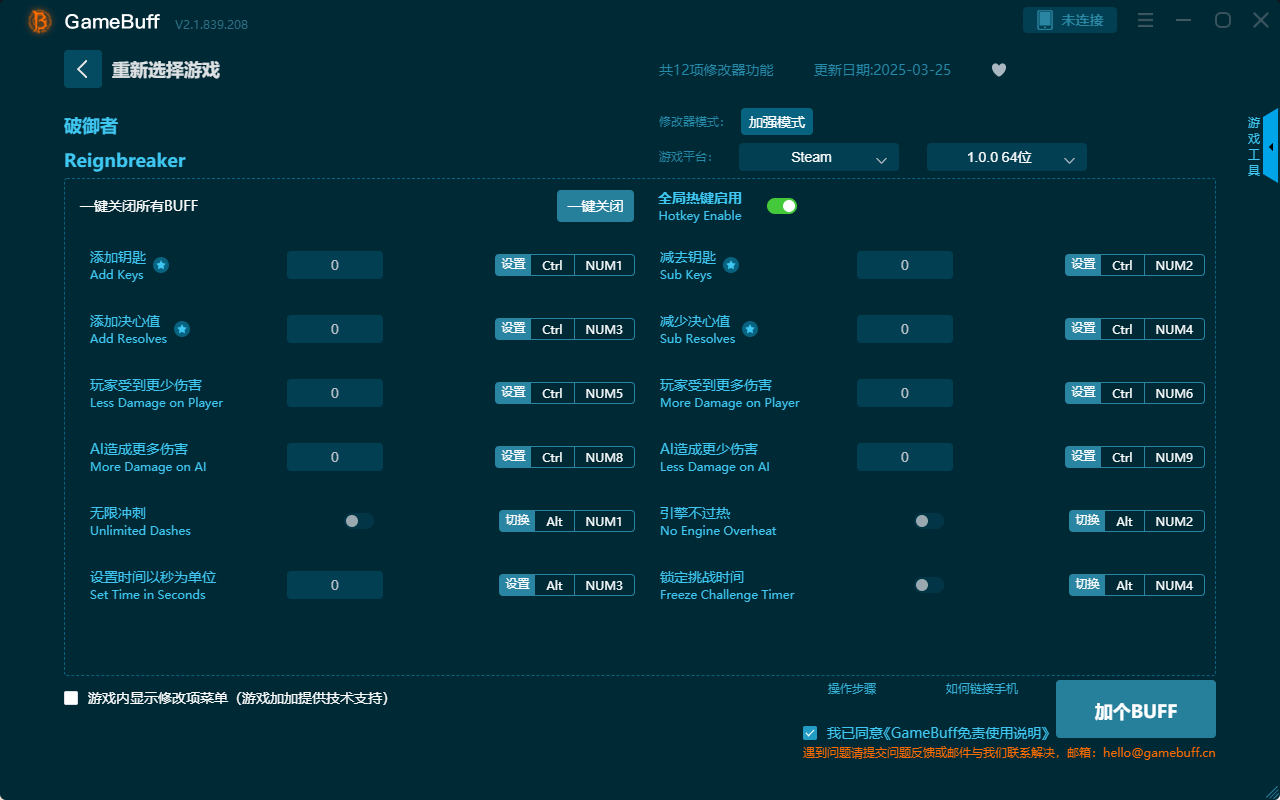Click the star icon beside Add Keys
Viewport: 1280px width, 800px height.
tap(161, 265)
